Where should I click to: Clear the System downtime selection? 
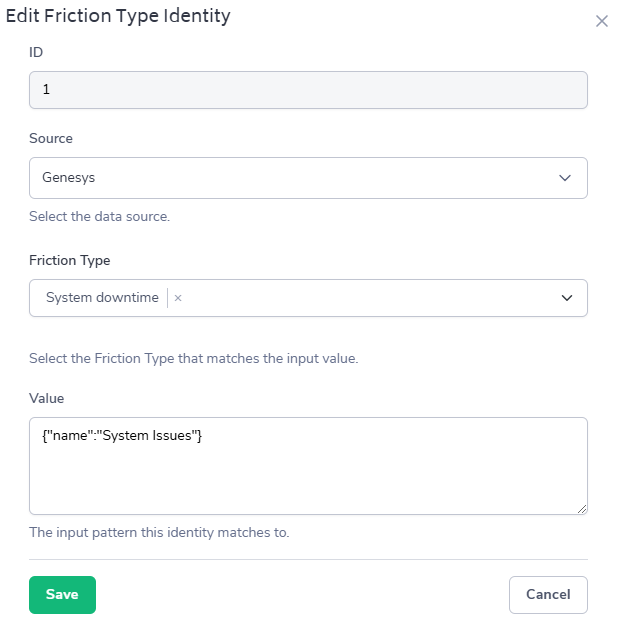tap(178, 298)
